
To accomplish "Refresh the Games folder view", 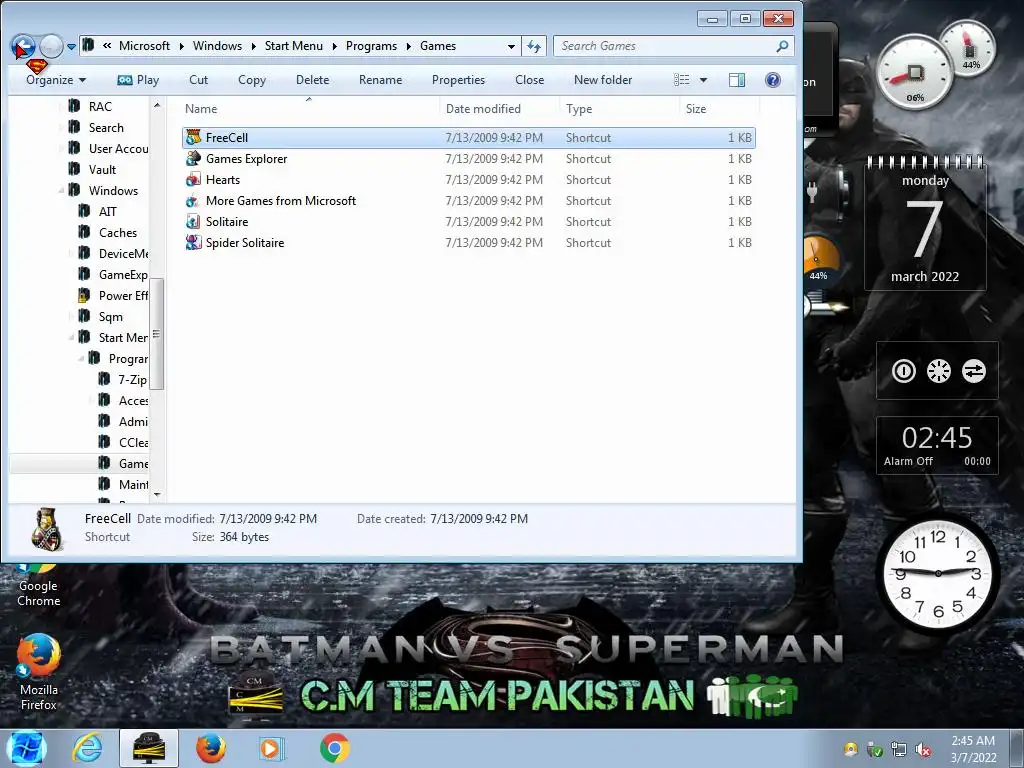I will click(x=534, y=46).
